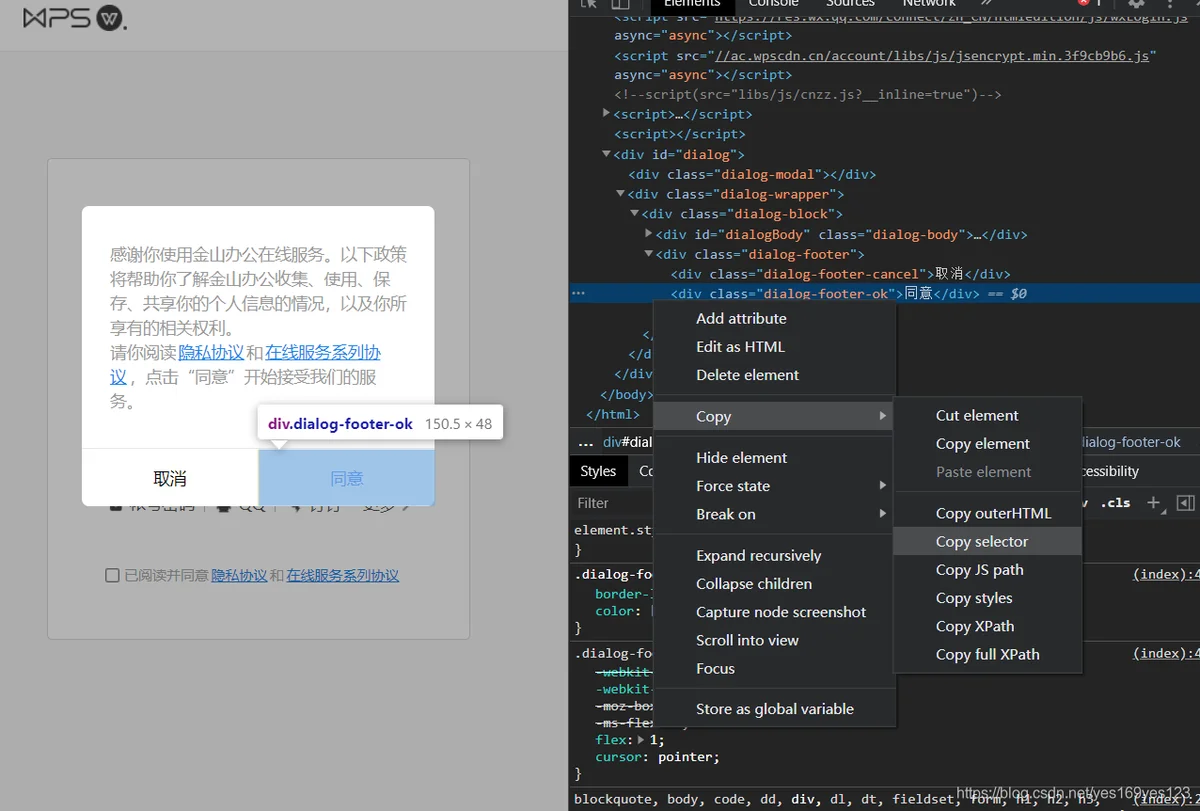The height and width of the screenshot is (811, 1200).
Task: Select Copy styles
Action: coord(988,598)
